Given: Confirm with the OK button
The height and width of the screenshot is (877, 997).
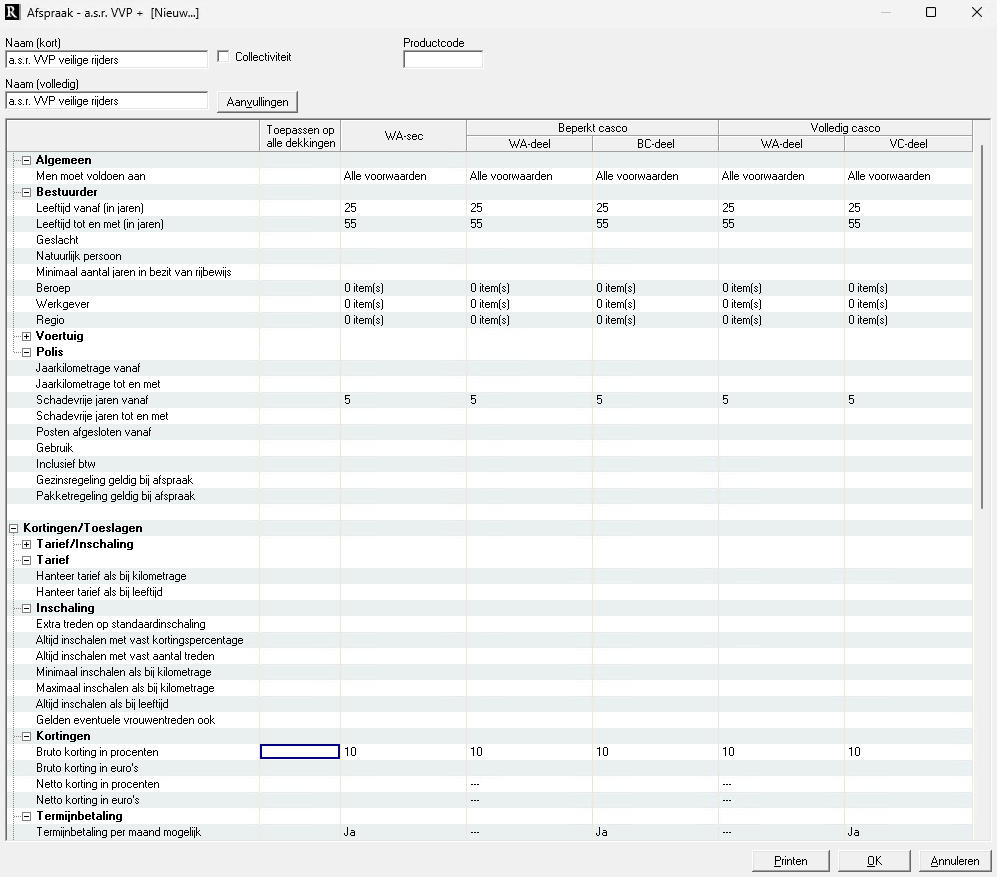Looking at the screenshot, I should 874,860.
